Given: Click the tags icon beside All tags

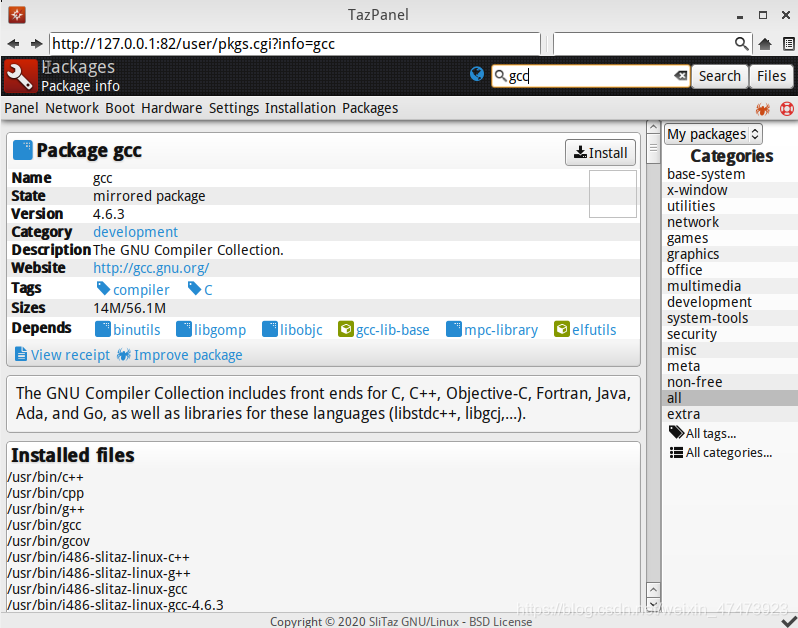Looking at the screenshot, I should pyautogui.click(x=676, y=433).
